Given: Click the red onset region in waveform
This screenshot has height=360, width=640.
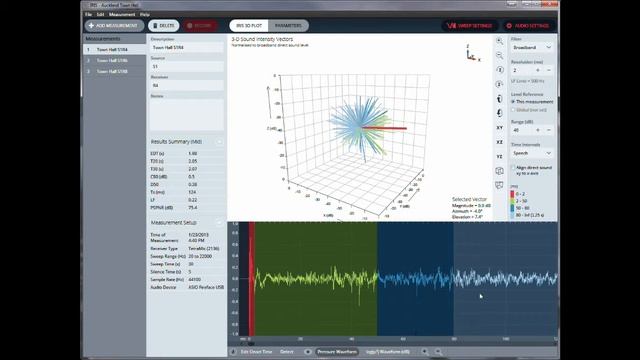Looking at the screenshot, I should pos(252,279).
